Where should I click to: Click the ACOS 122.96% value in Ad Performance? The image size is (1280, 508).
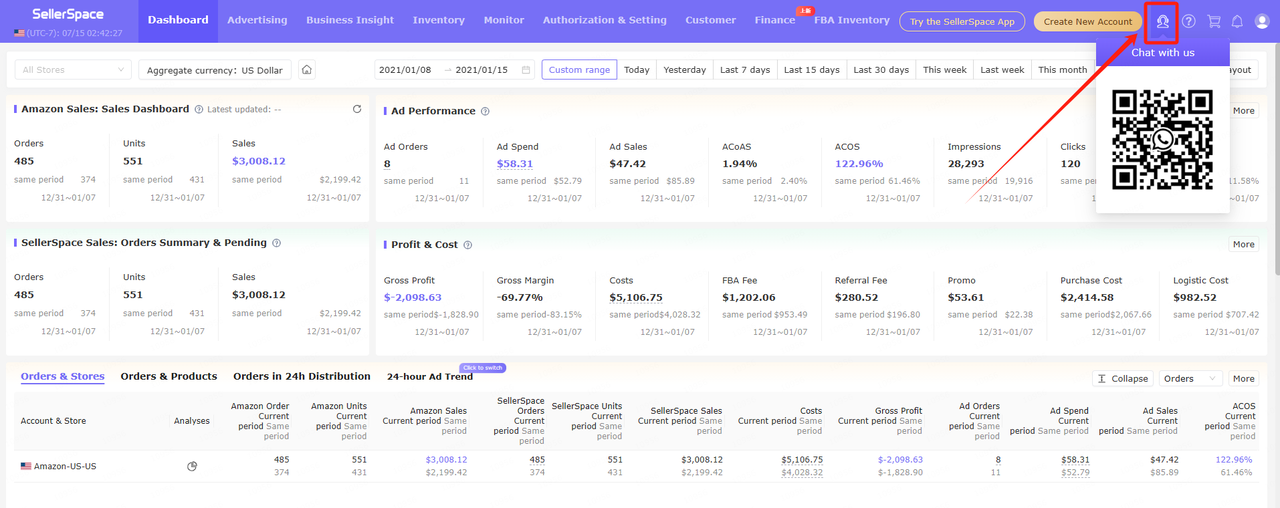point(859,163)
